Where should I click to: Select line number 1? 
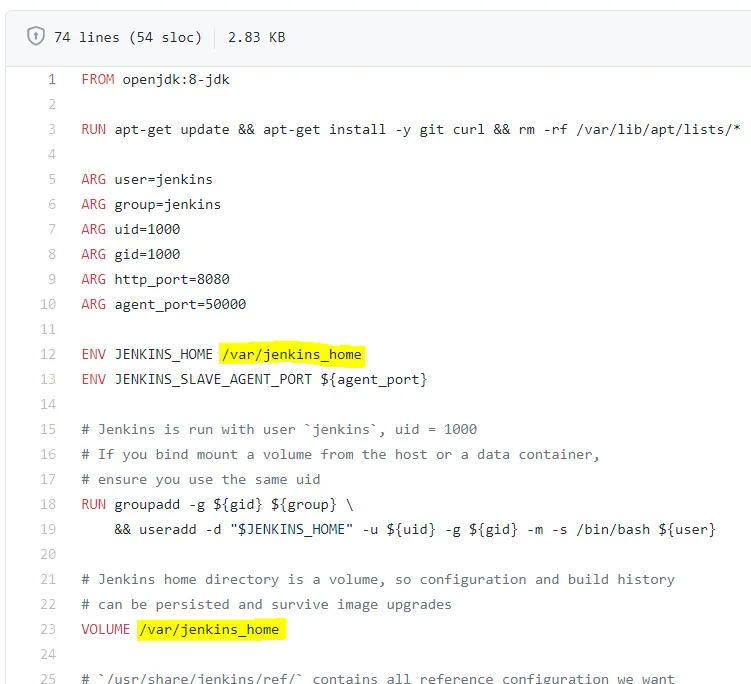(52, 80)
